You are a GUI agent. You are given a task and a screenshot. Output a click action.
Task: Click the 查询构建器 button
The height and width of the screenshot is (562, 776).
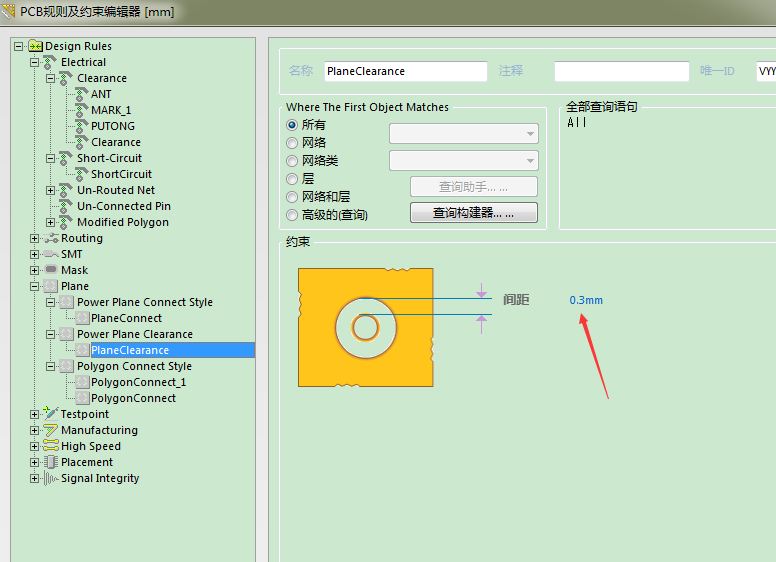click(473, 213)
